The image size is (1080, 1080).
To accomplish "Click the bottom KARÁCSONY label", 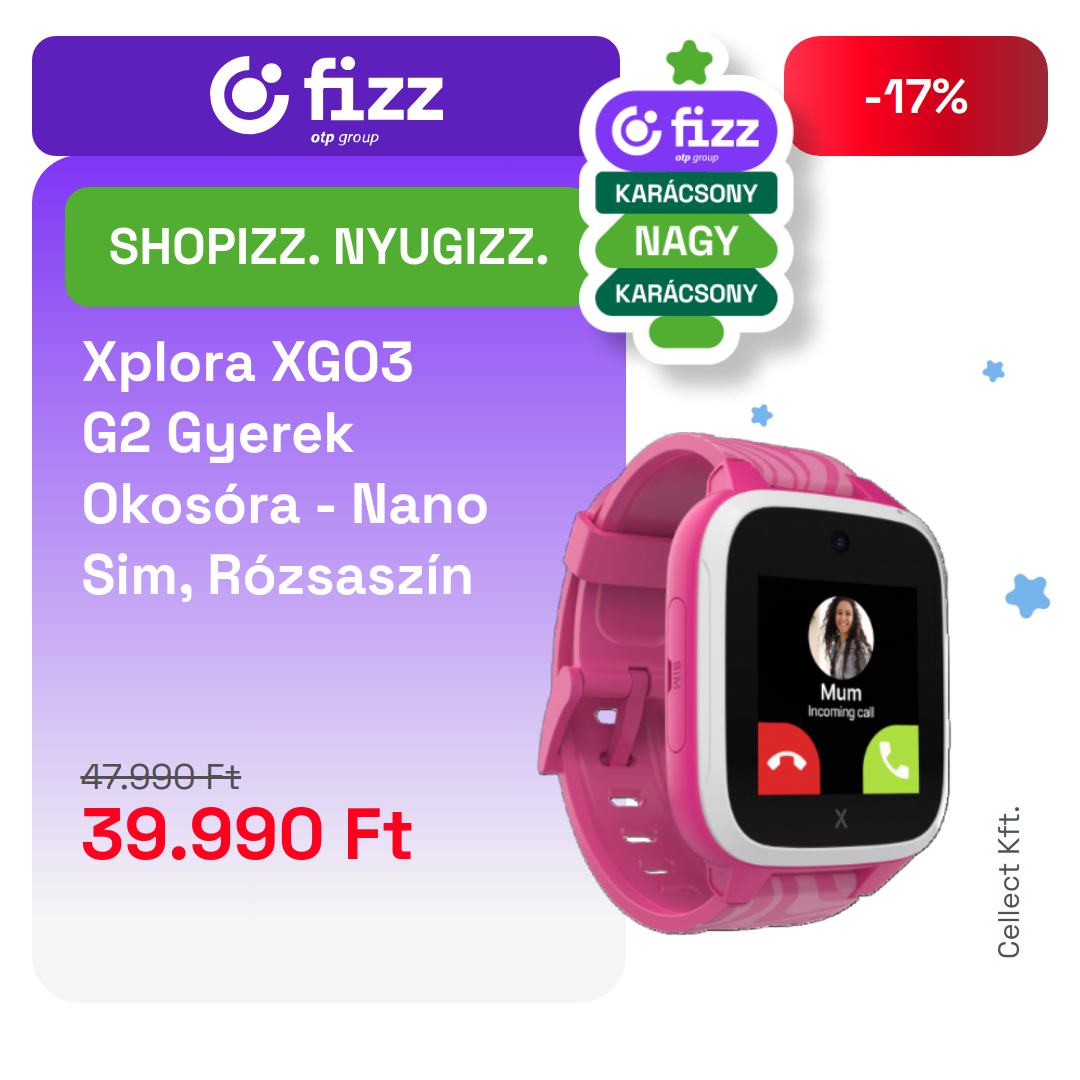I will 686,293.
